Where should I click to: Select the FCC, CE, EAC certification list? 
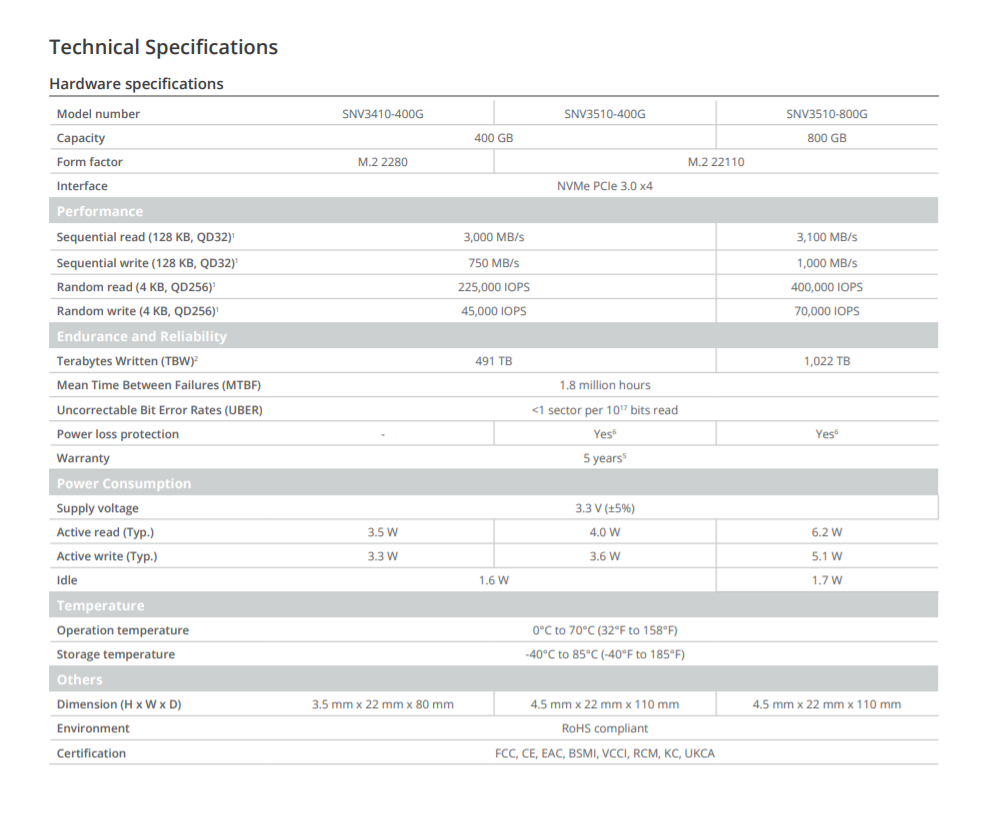(x=604, y=753)
